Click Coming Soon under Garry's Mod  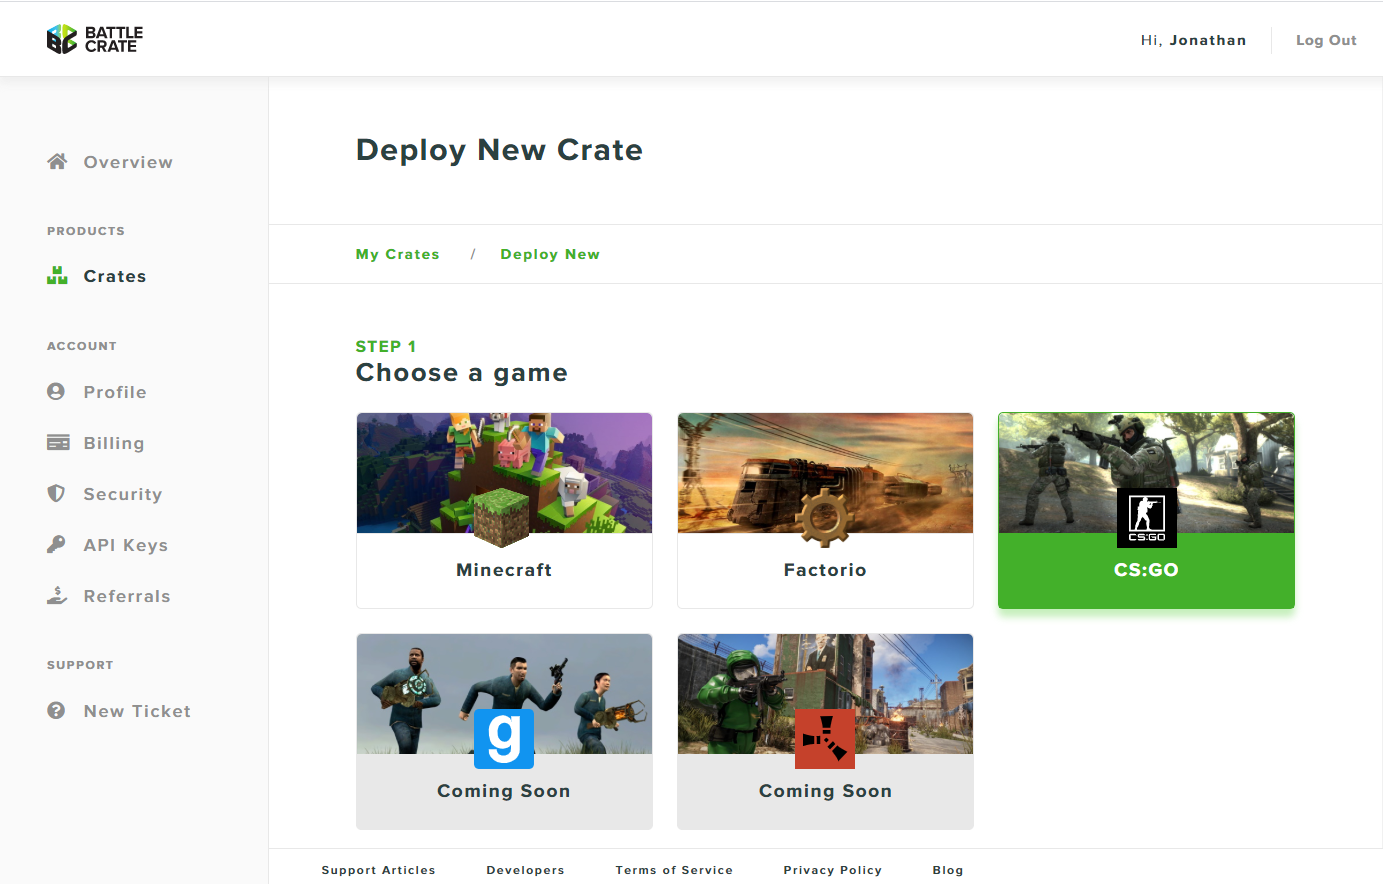(504, 791)
